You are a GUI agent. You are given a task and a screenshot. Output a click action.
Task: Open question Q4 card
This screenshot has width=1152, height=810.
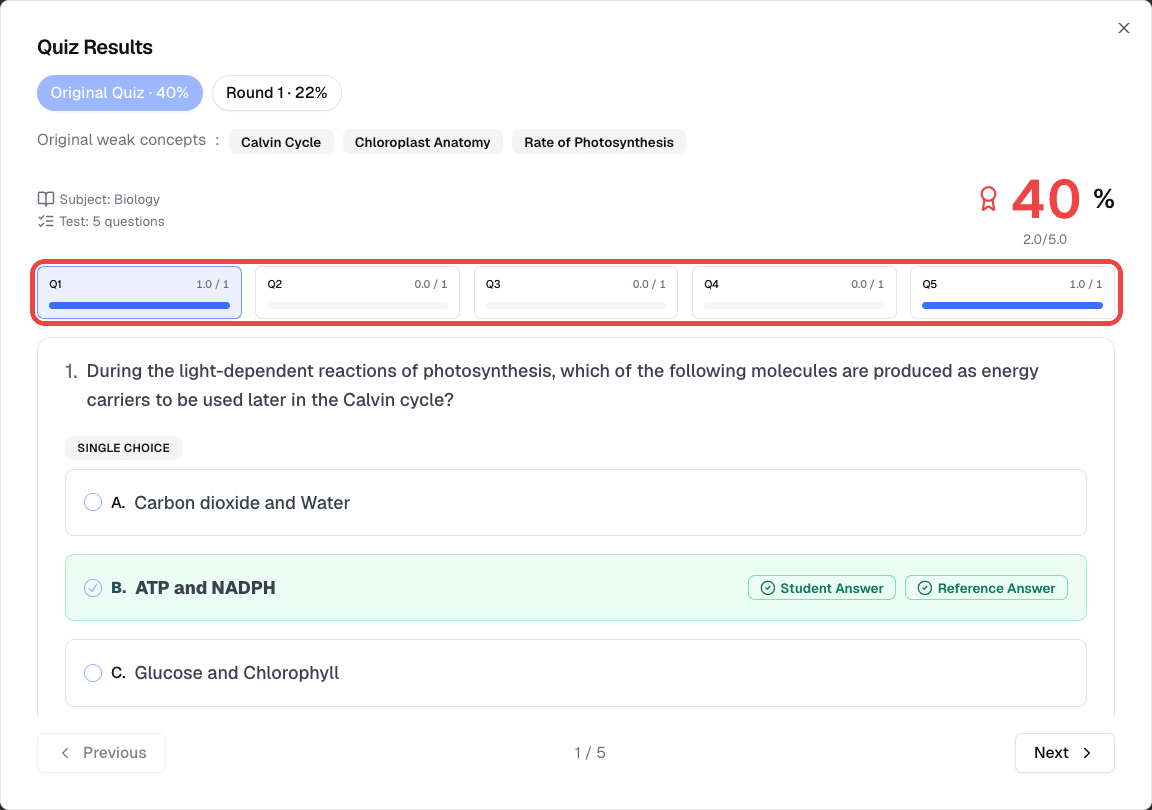click(x=793, y=293)
